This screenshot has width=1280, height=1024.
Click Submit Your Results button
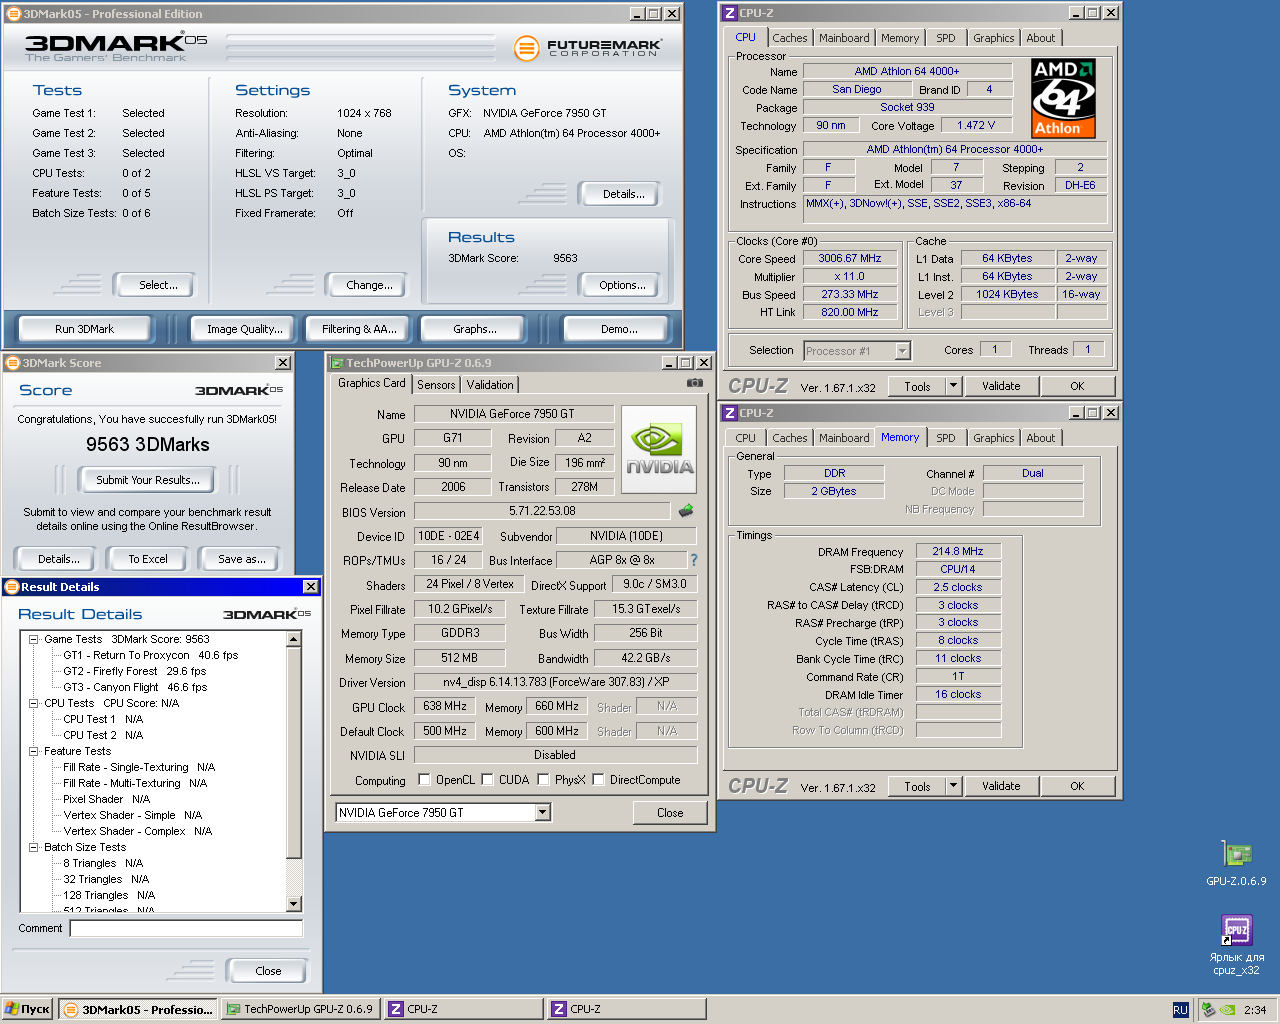tap(148, 480)
